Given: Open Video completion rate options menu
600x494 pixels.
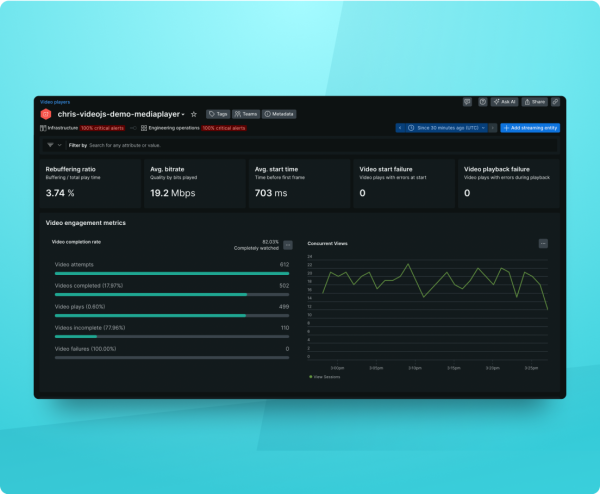Looking at the screenshot, I should 288,244.
